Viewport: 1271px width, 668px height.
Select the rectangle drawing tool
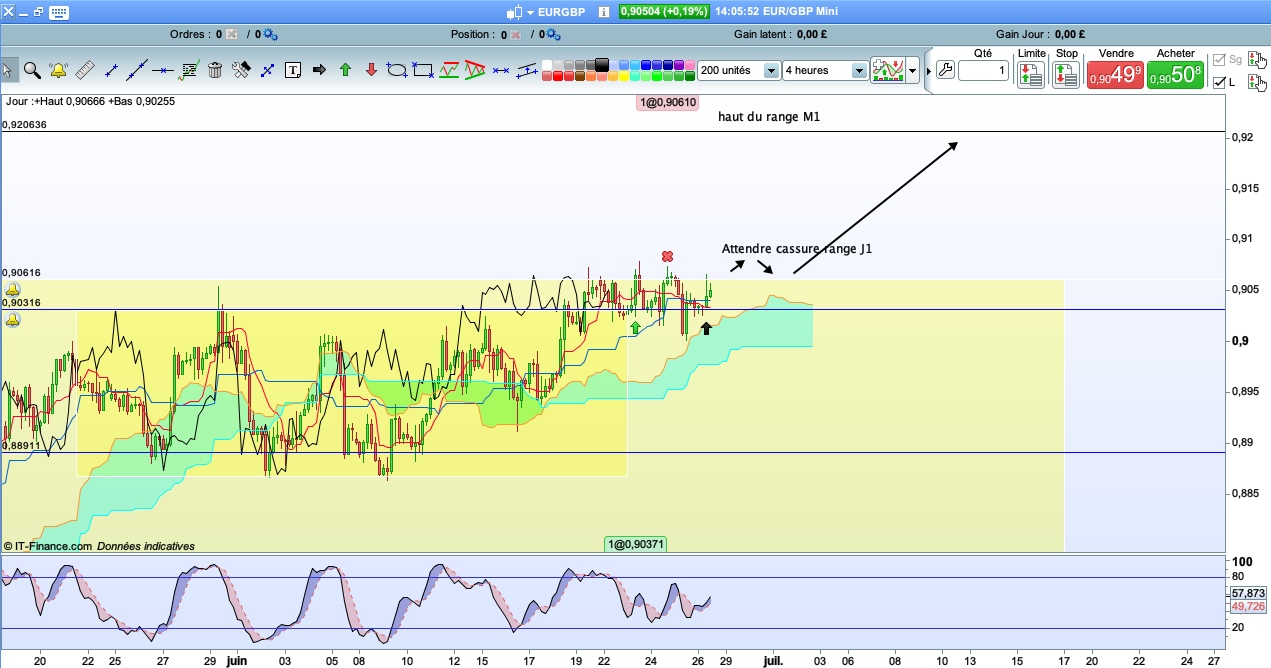[x=422, y=70]
